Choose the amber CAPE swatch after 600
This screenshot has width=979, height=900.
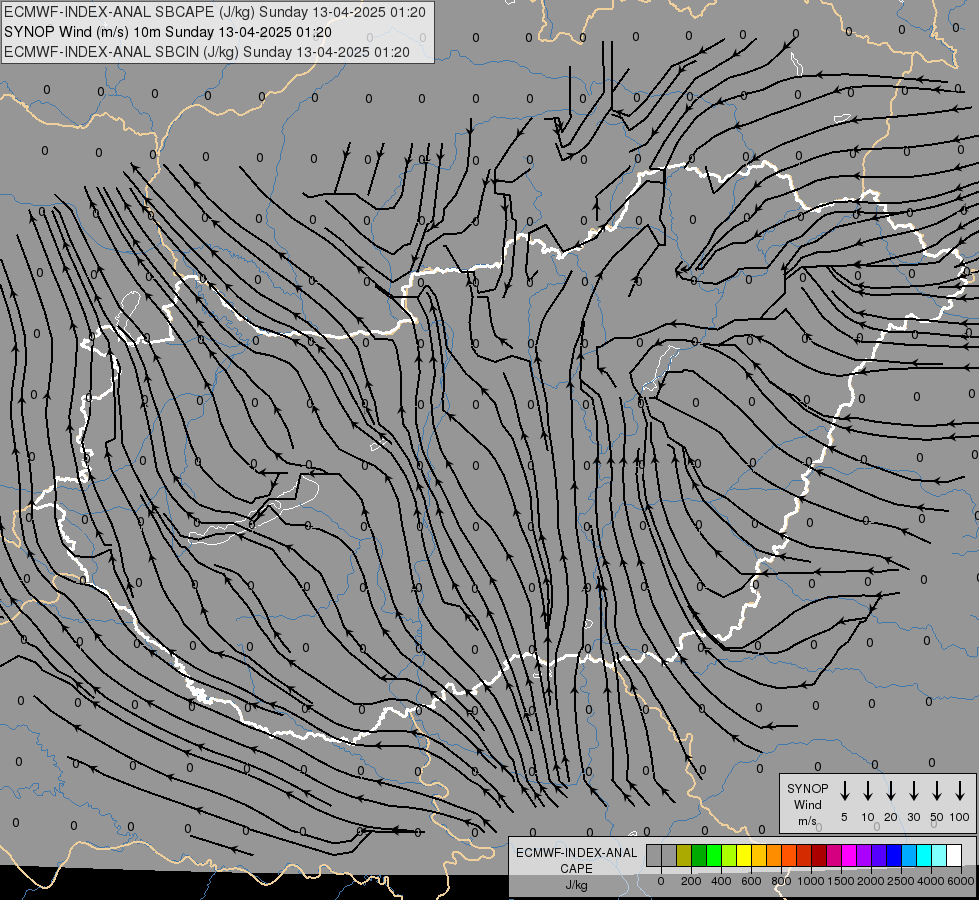pyautogui.click(x=759, y=855)
